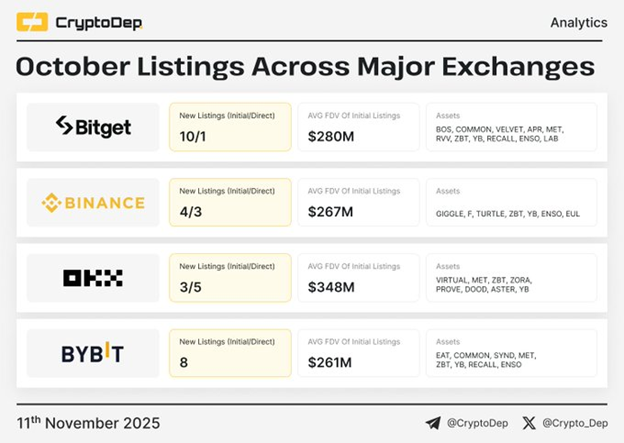Click the Telegram icon in footer
This screenshot has width=624, height=443.
[x=433, y=423]
